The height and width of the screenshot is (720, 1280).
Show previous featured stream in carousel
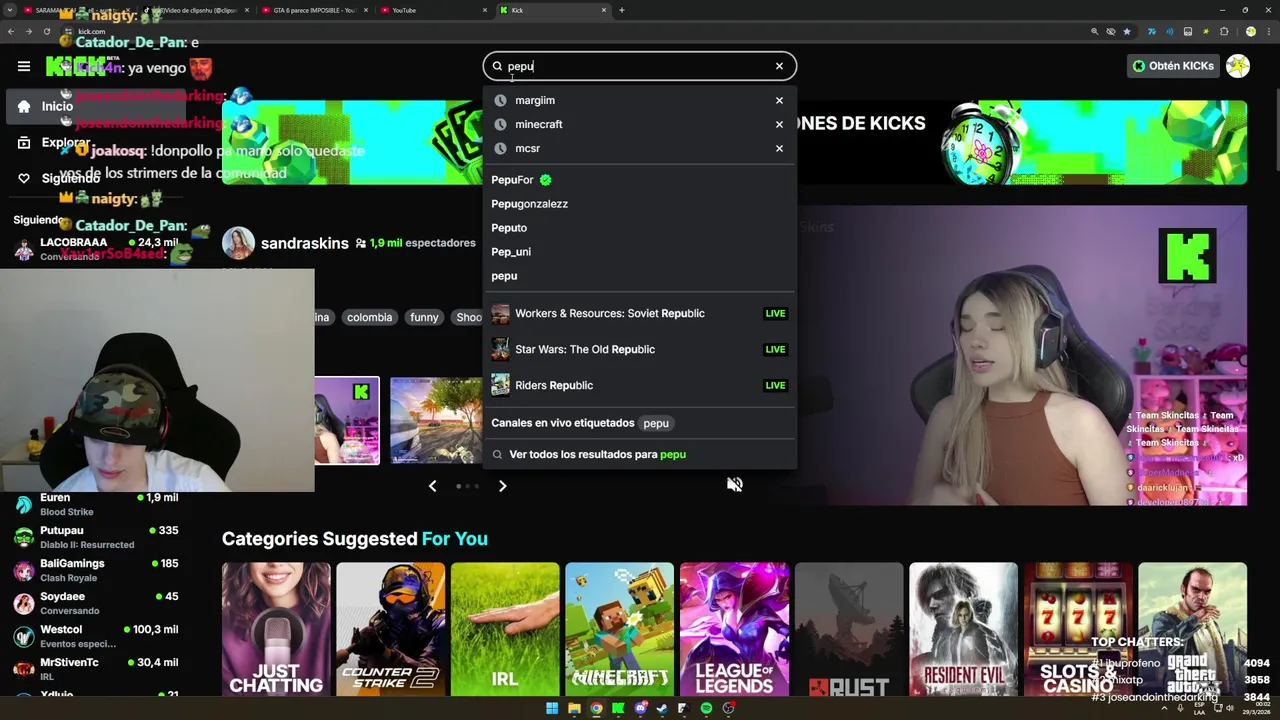[x=432, y=486]
